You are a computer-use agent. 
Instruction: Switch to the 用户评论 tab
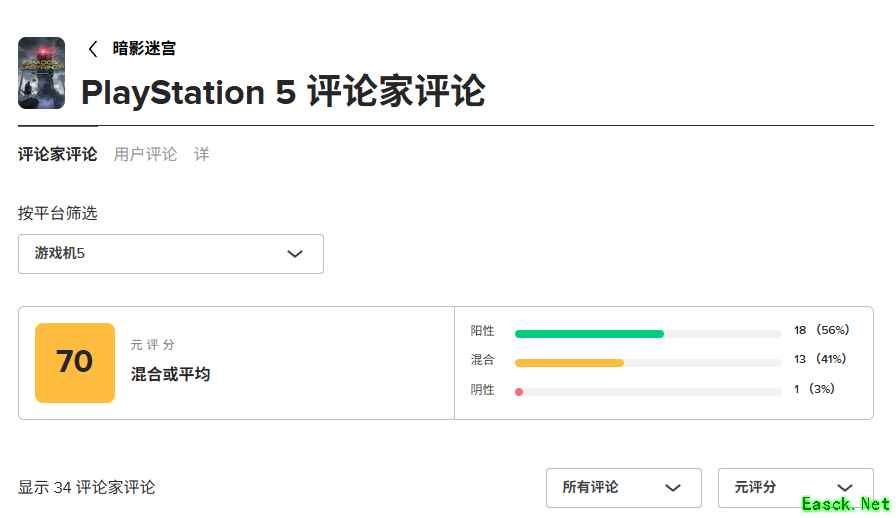pyautogui.click(x=145, y=154)
